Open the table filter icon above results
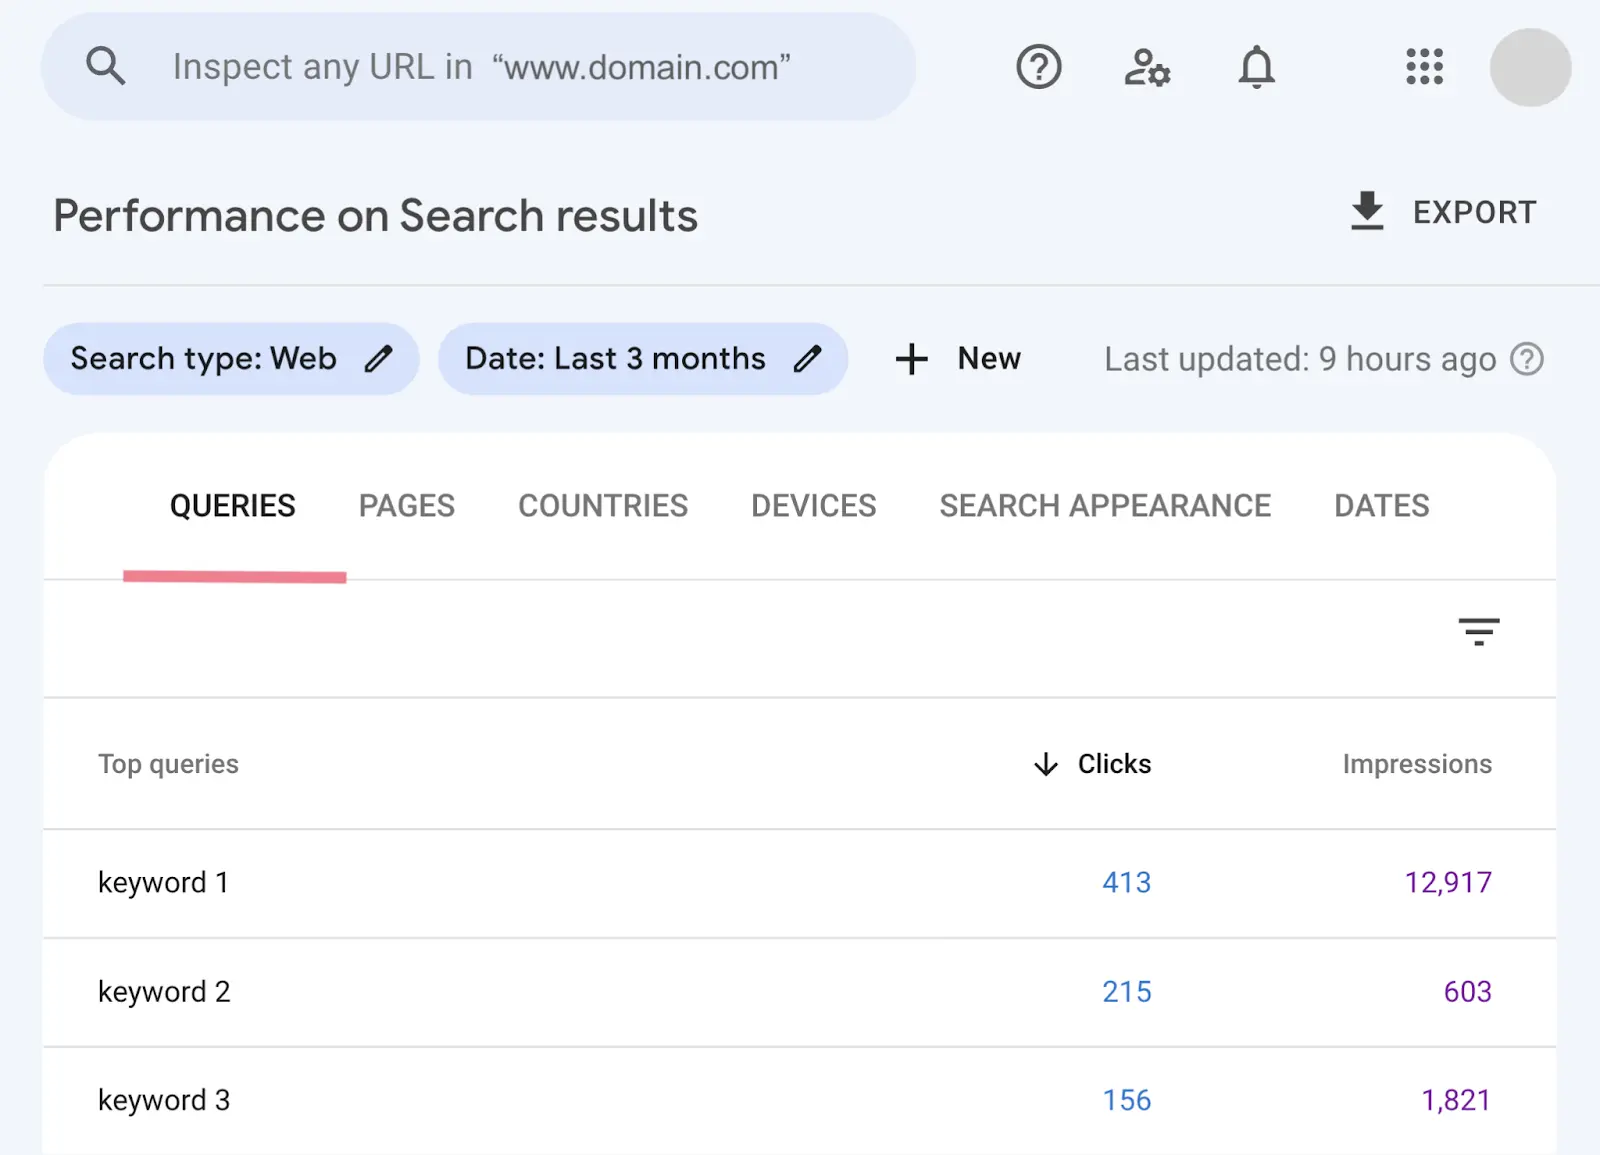 coord(1480,632)
